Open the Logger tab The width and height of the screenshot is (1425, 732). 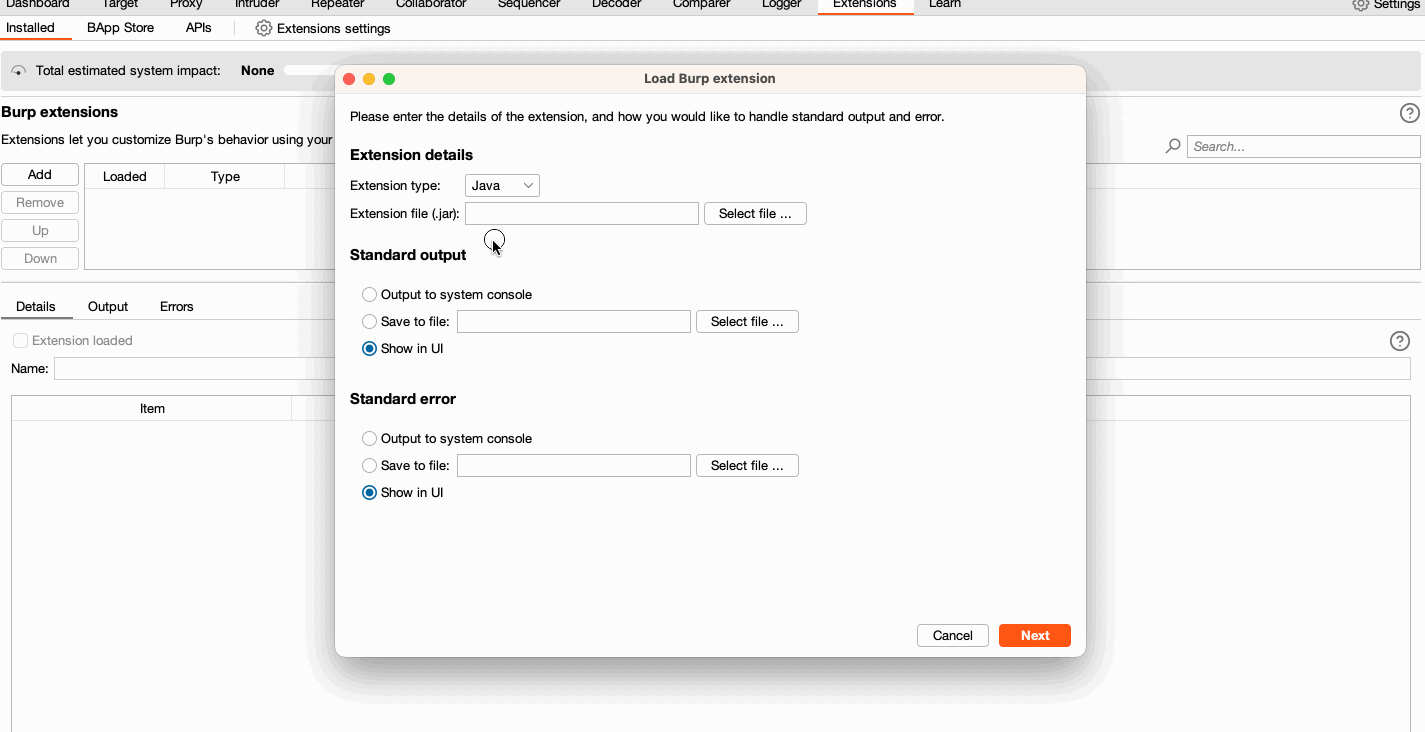pyautogui.click(x=782, y=5)
